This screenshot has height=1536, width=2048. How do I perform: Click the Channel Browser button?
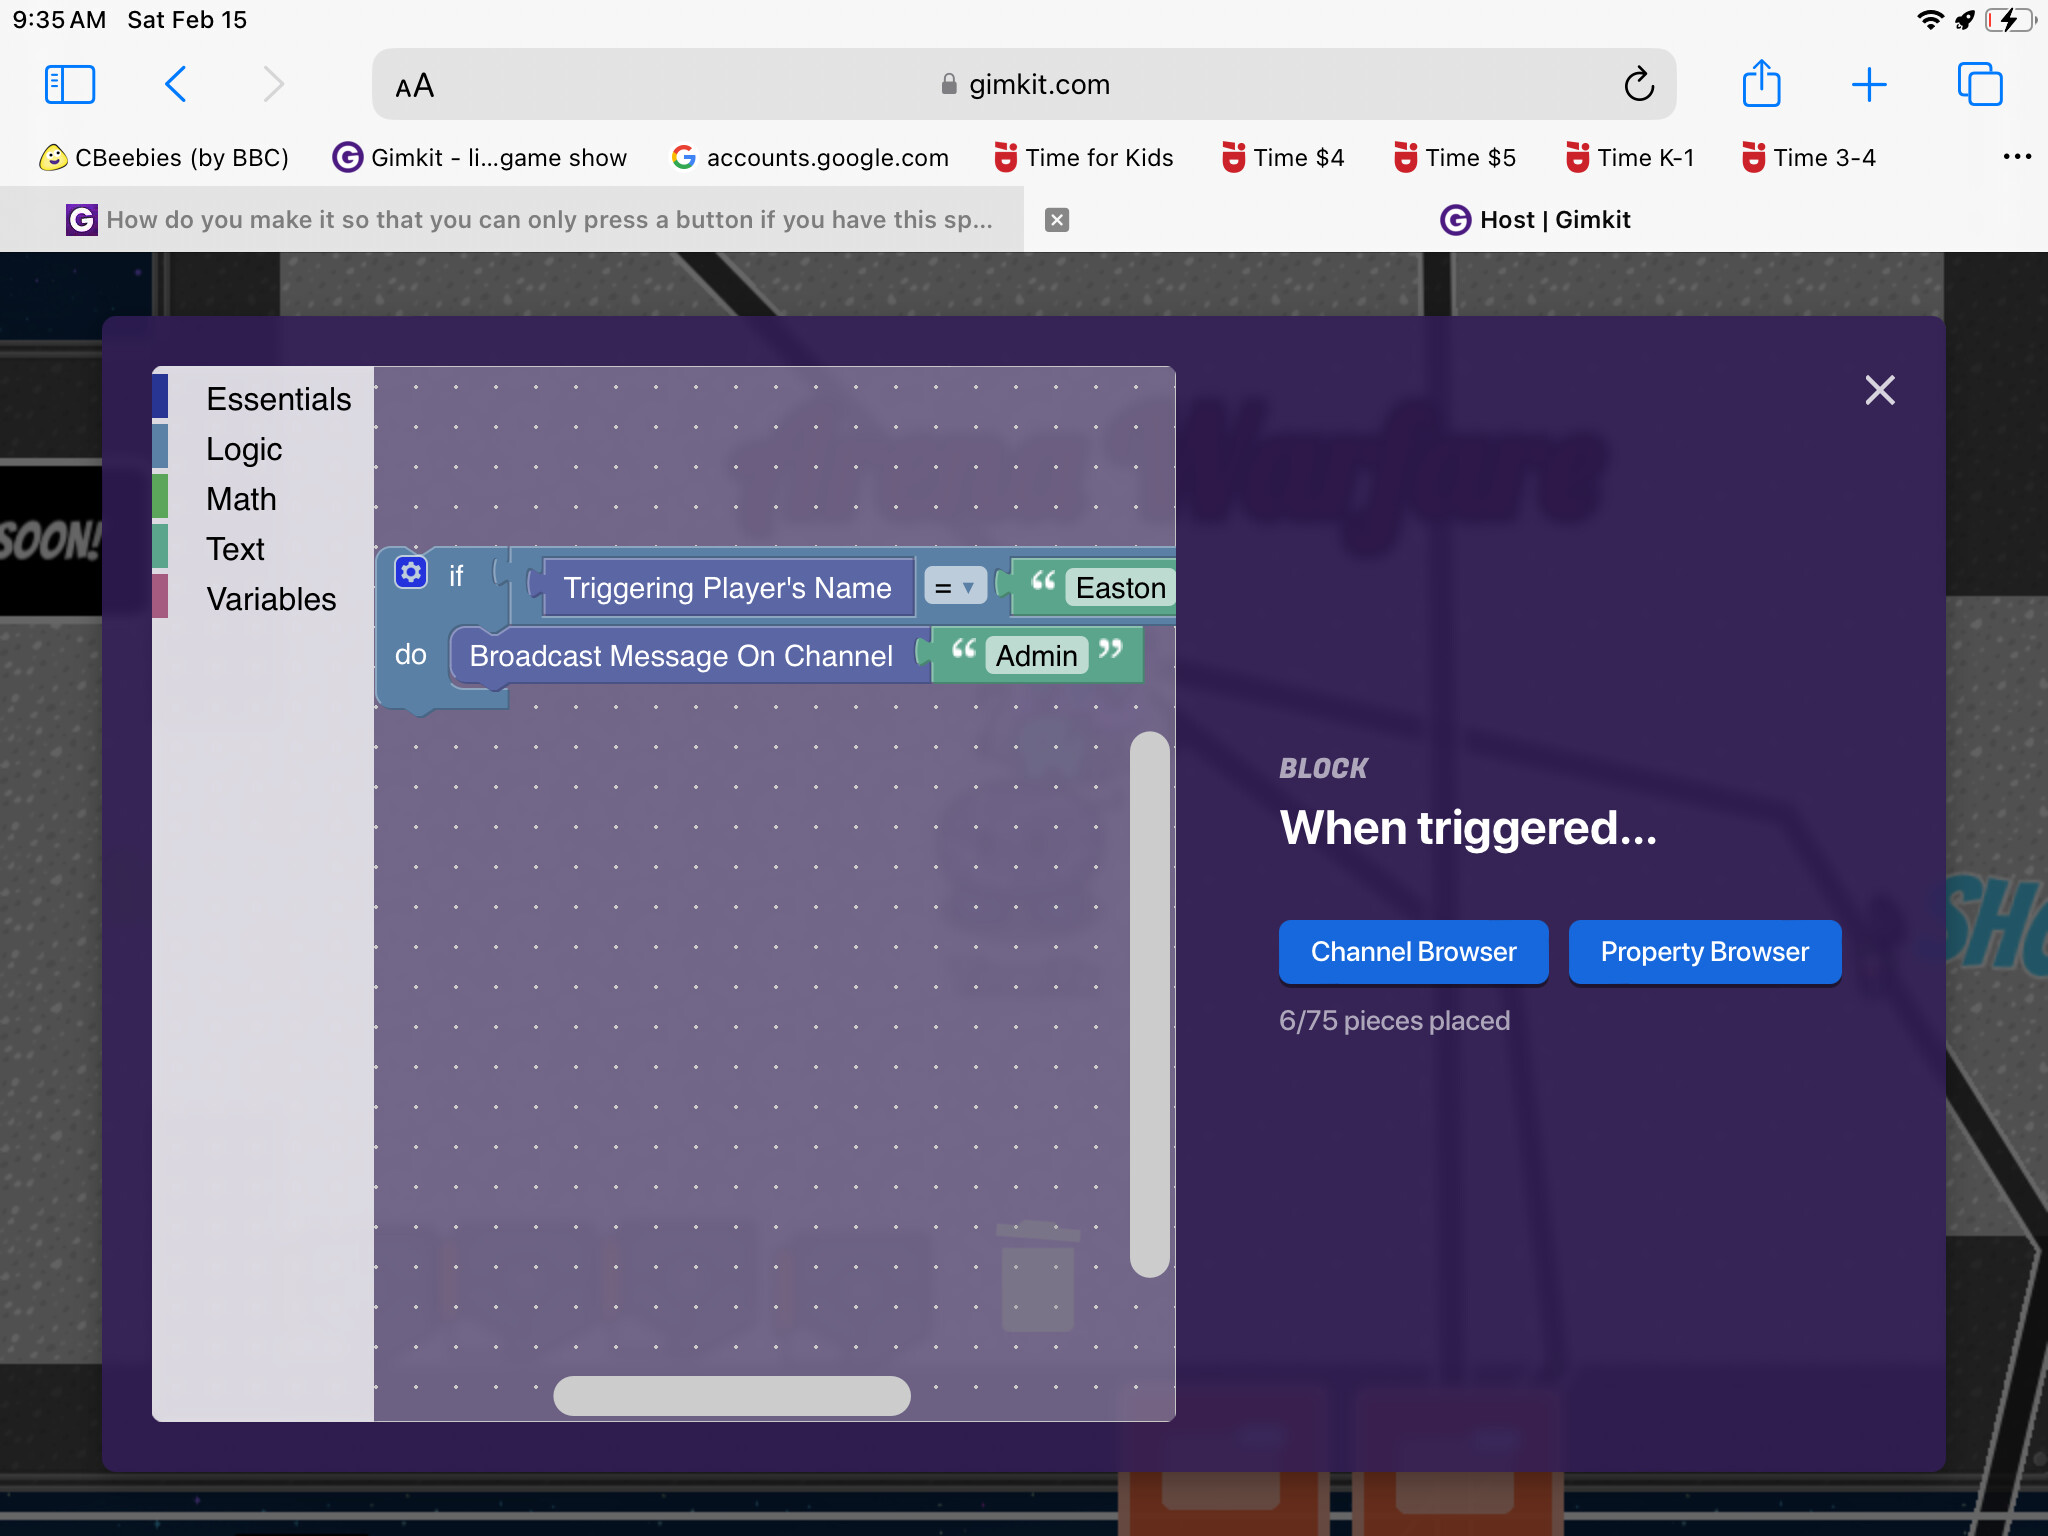[1413, 951]
